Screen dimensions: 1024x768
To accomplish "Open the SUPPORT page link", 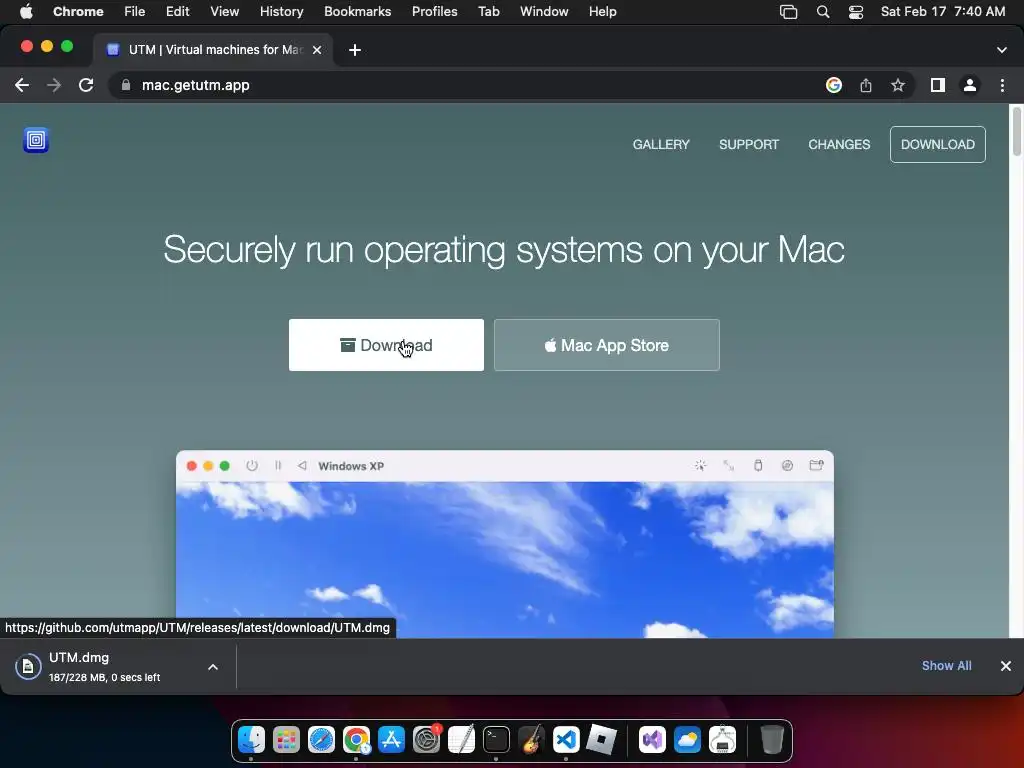I will click(749, 144).
